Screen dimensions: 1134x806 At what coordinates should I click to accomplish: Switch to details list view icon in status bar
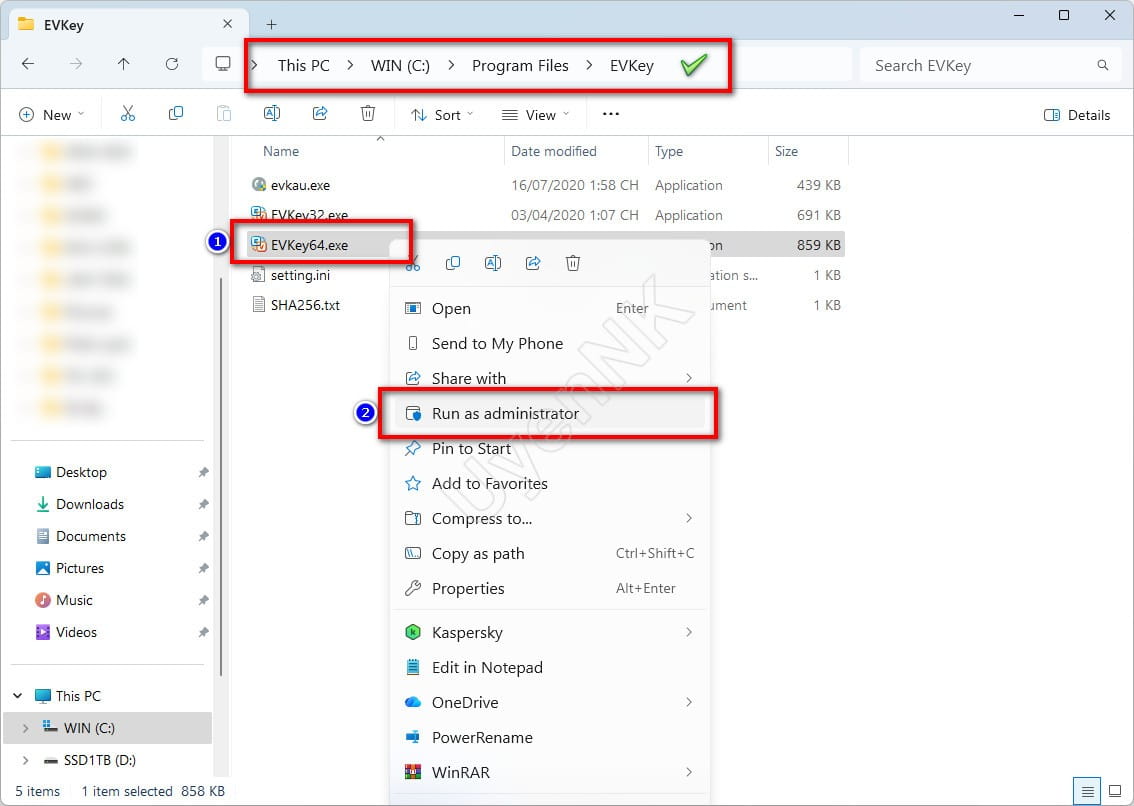(x=1087, y=792)
